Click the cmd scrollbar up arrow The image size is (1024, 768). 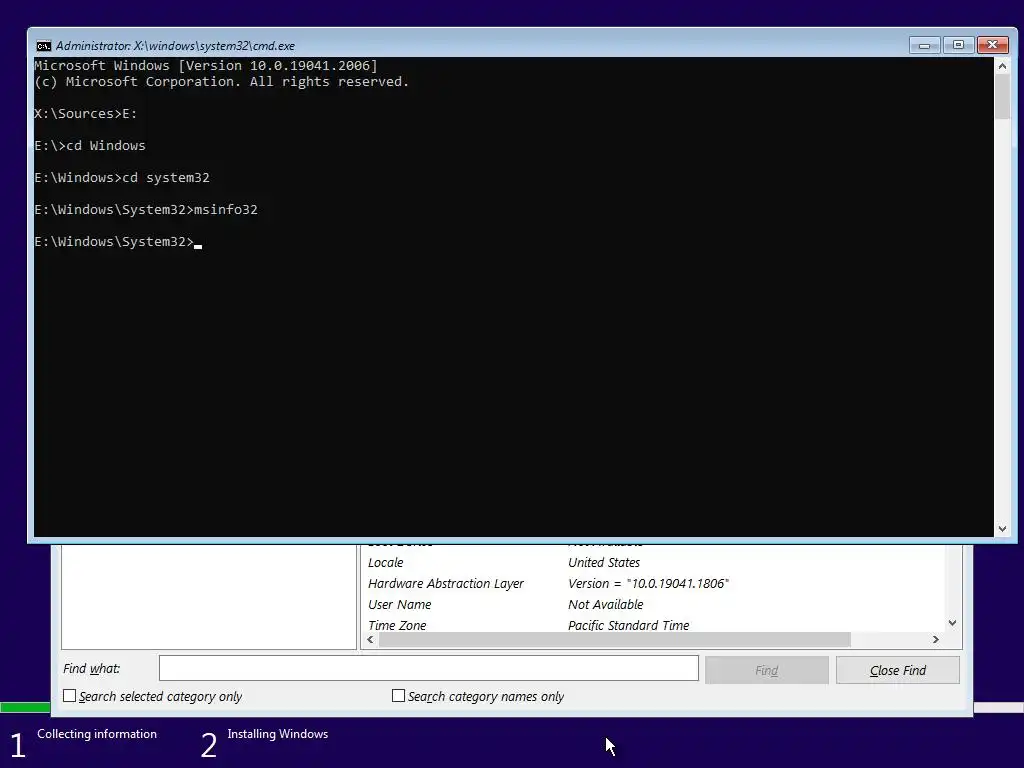(1002, 66)
